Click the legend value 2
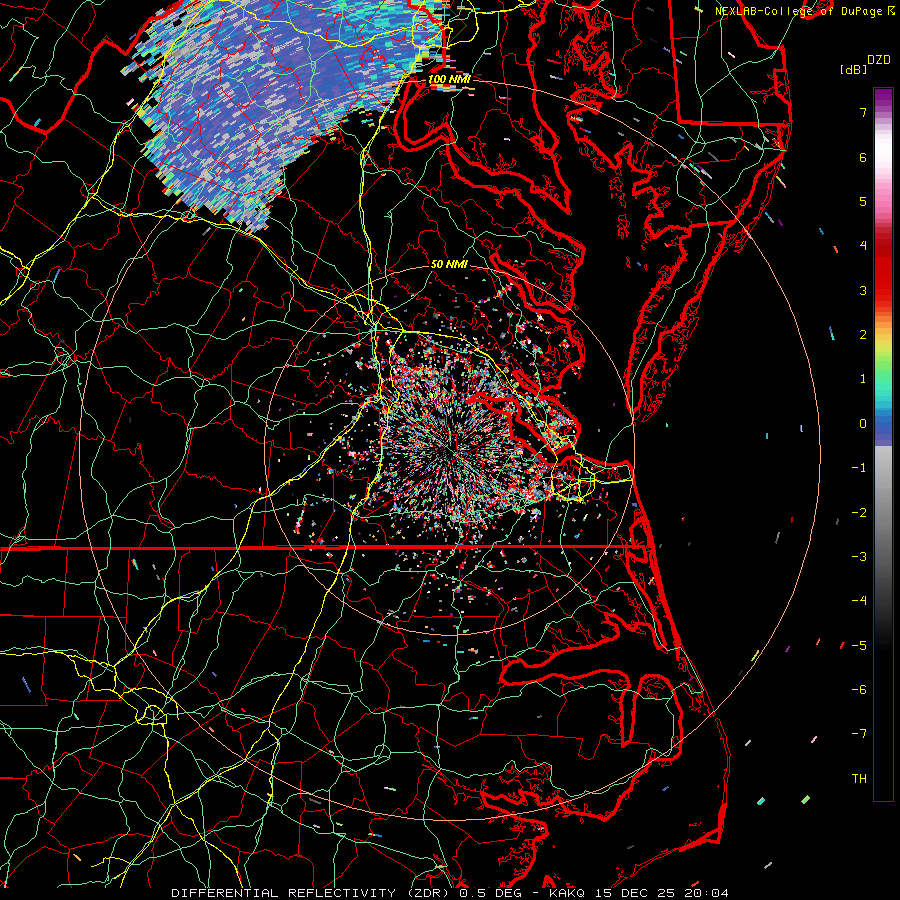This screenshot has height=900, width=900. point(863,335)
